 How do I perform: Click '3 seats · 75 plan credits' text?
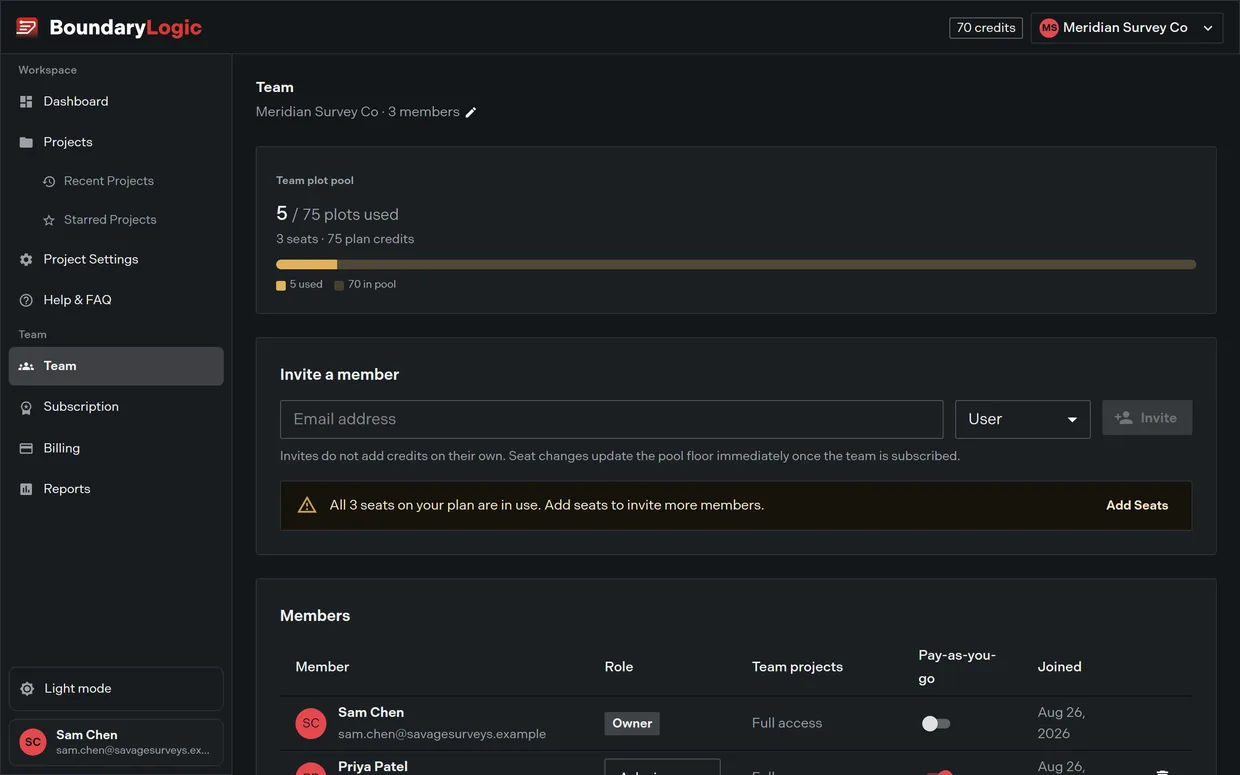click(345, 240)
